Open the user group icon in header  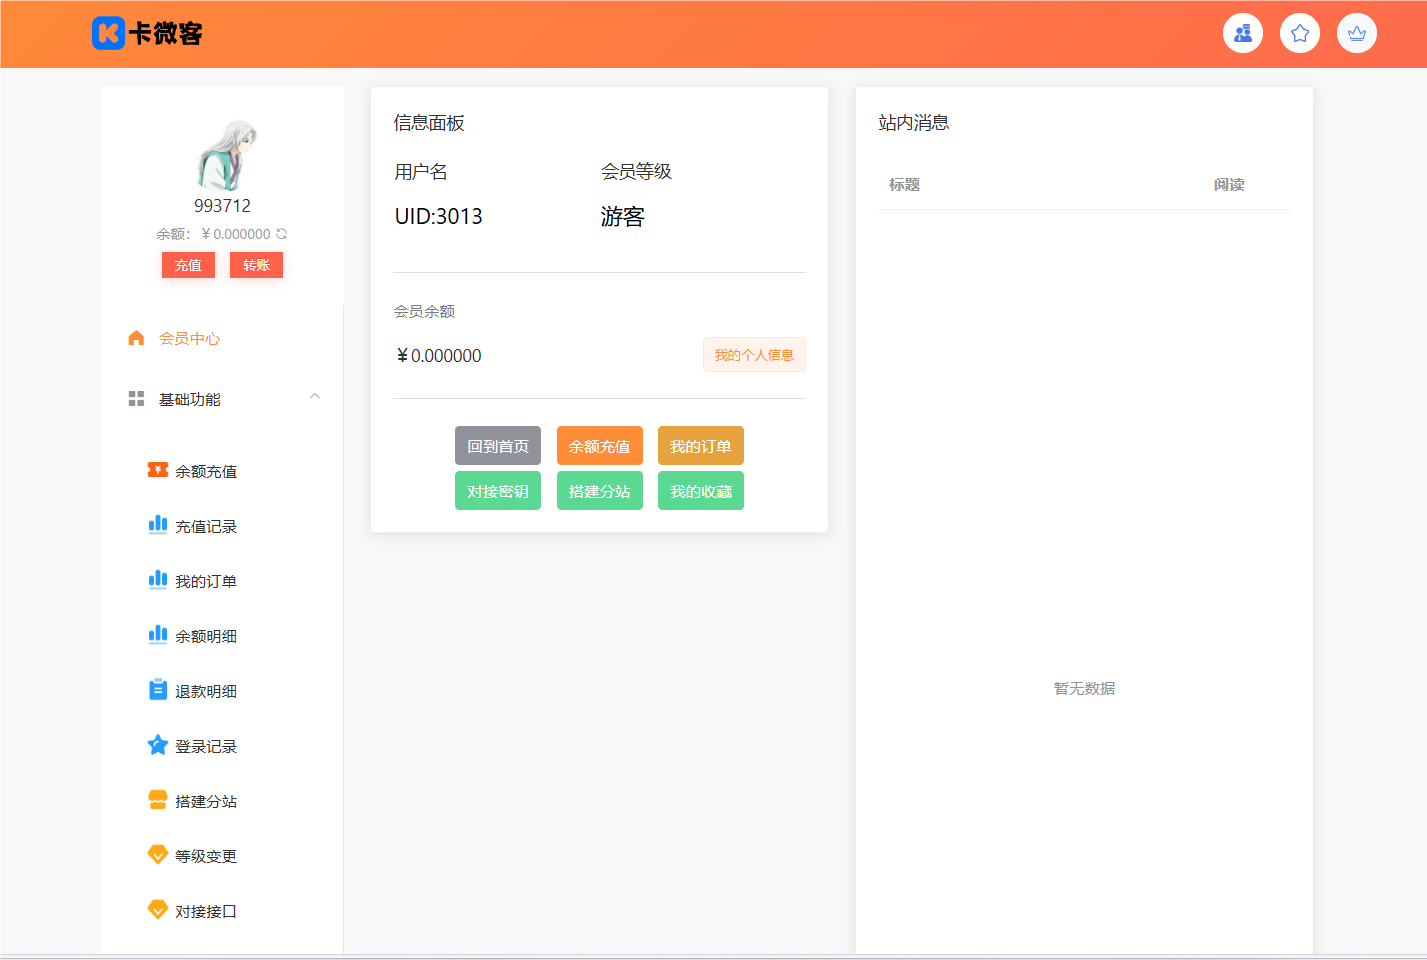coord(1243,33)
